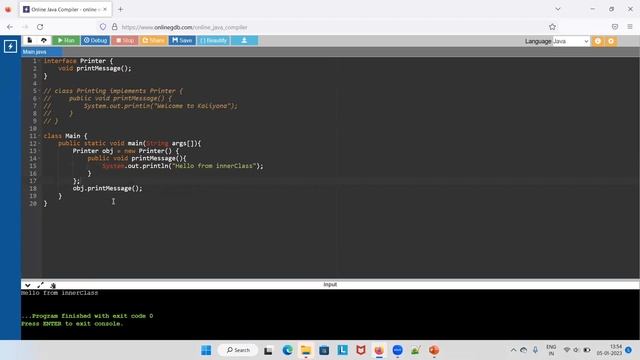Image resolution: width=640 pixels, height=360 pixels.
Task: Fold the class Main block at line 11
Action: [39, 136]
